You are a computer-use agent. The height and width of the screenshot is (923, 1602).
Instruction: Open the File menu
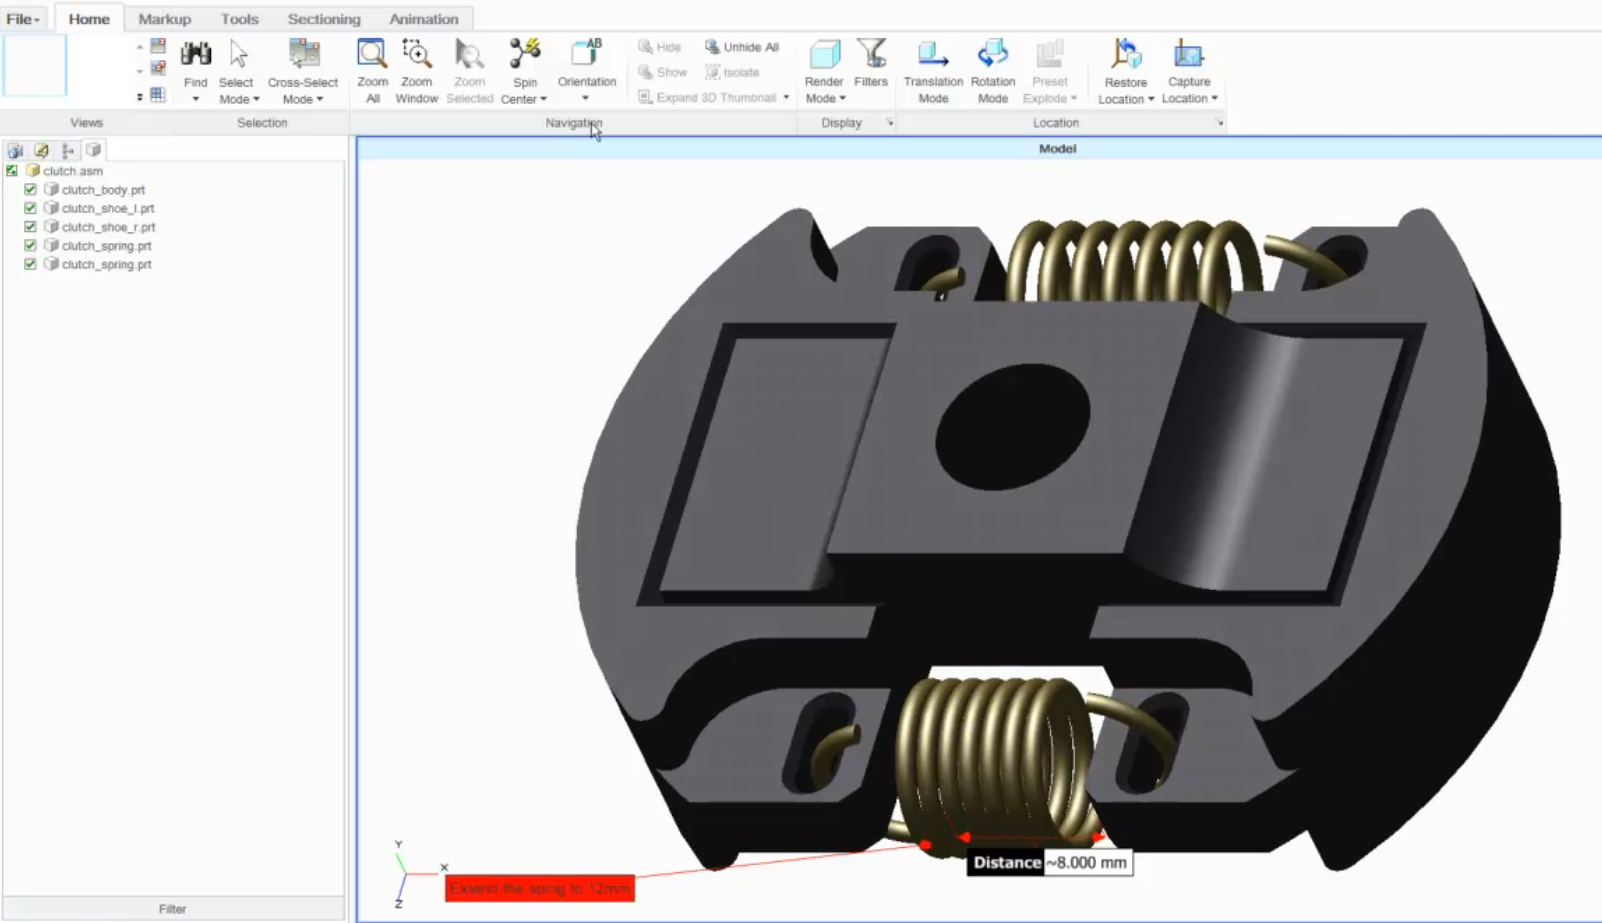click(x=22, y=18)
